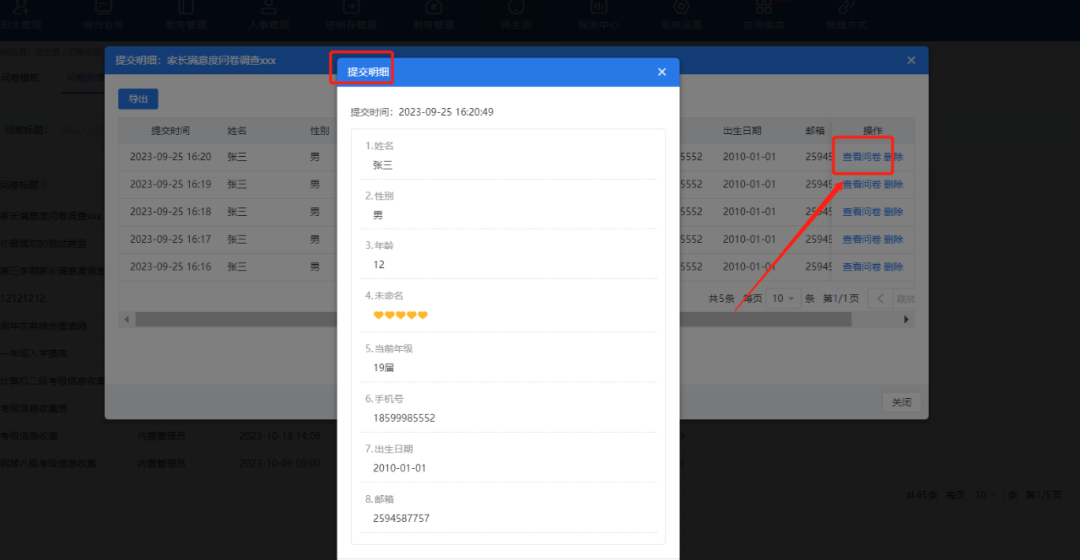Click the 出生日期 column header
Viewport: 1080px width, 560px height.
tap(742, 131)
